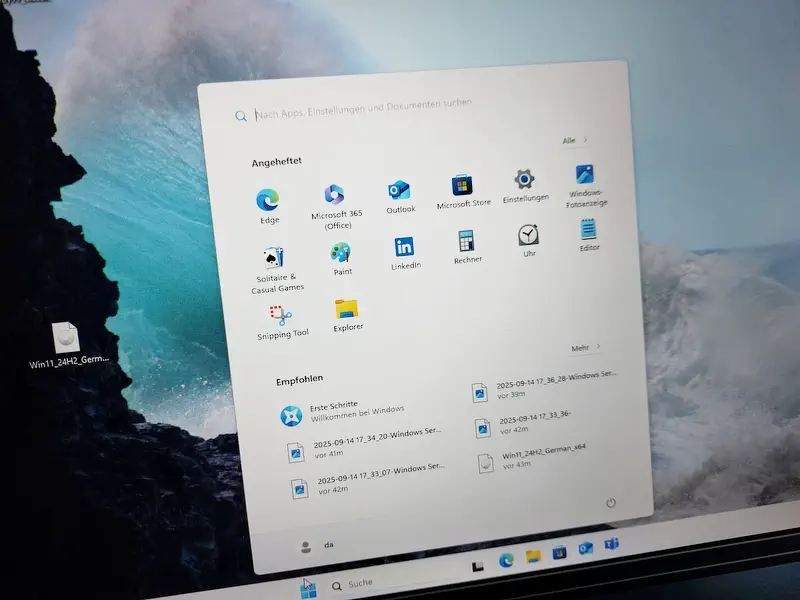This screenshot has width=800, height=600.
Task: Expand recommendations with Mehr button
Action: click(585, 347)
